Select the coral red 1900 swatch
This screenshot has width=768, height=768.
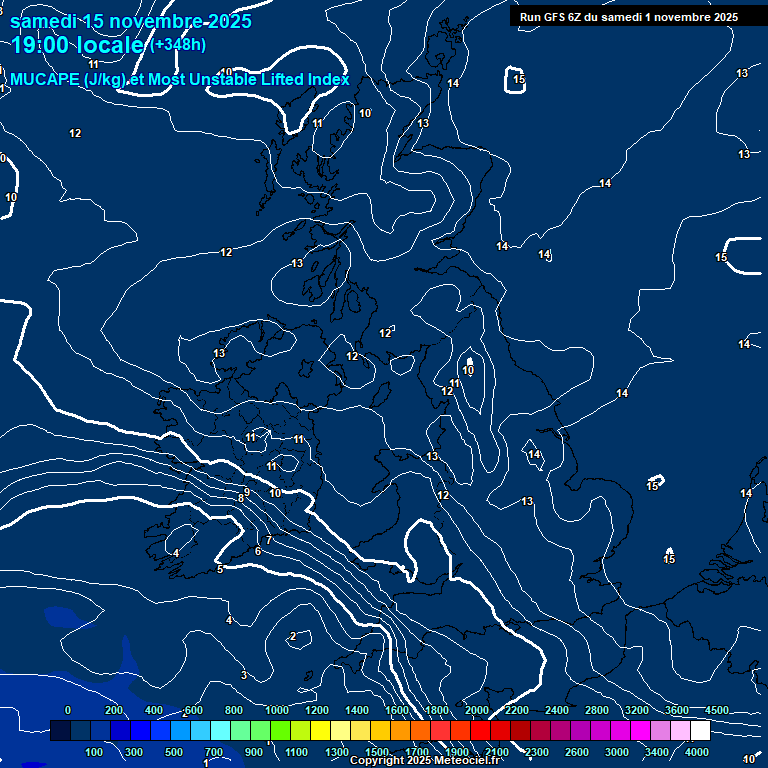point(441,730)
